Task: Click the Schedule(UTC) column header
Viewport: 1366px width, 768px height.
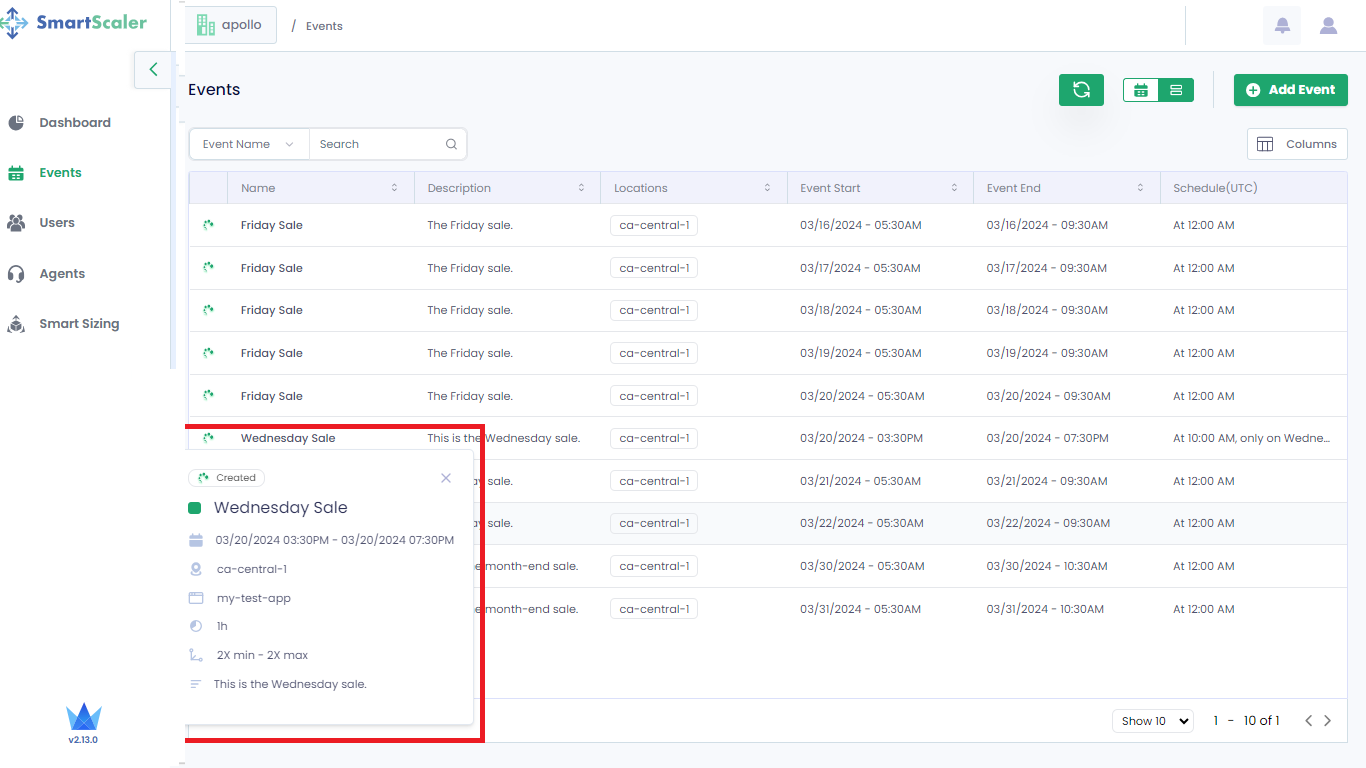Action: tap(1215, 188)
